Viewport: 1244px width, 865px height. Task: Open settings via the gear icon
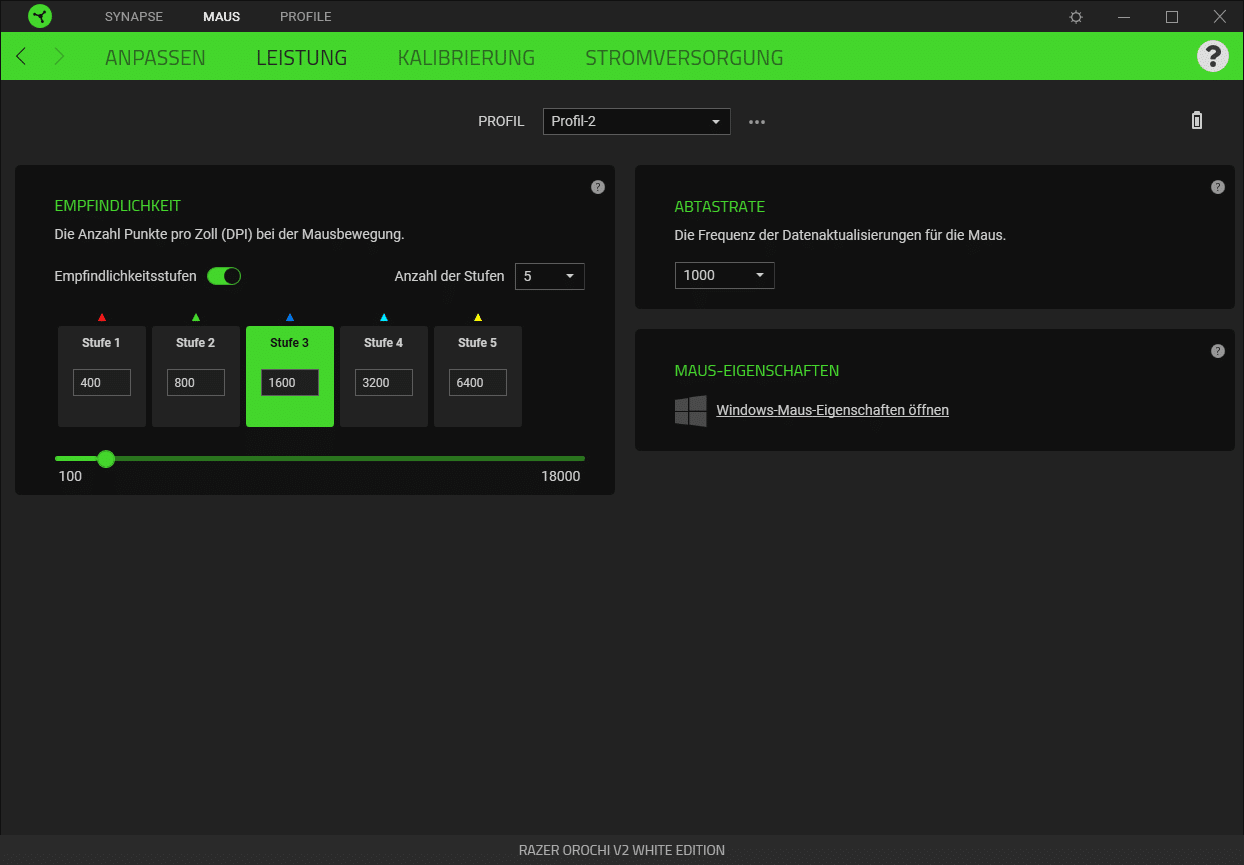(1076, 17)
